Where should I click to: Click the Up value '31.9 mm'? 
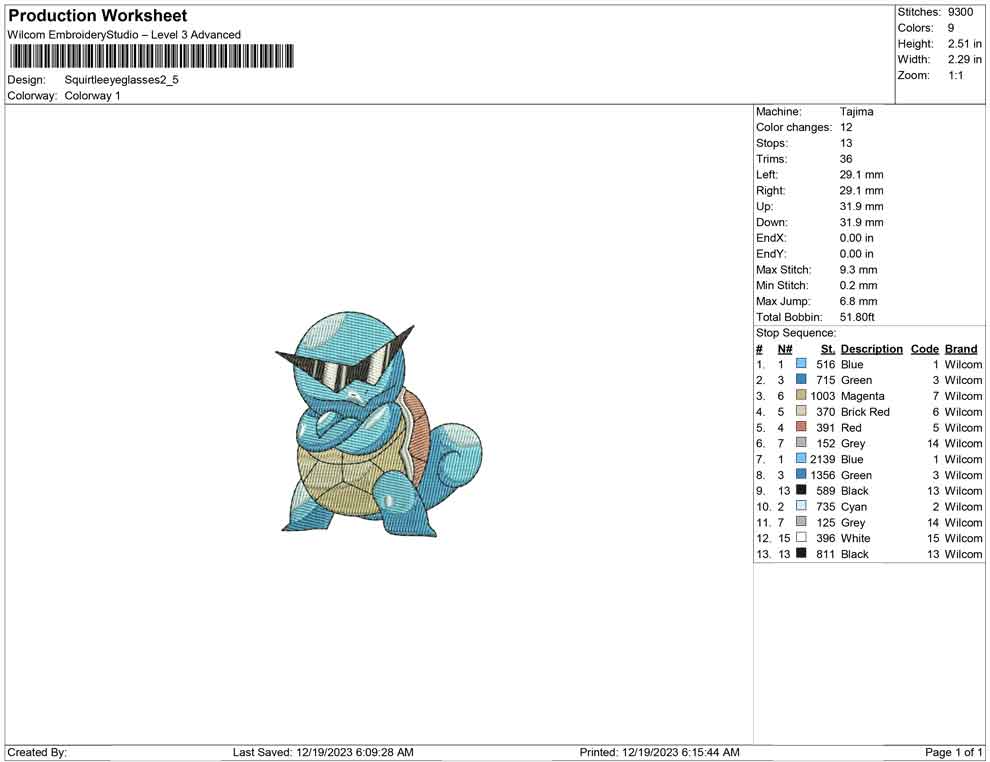point(862,206)
